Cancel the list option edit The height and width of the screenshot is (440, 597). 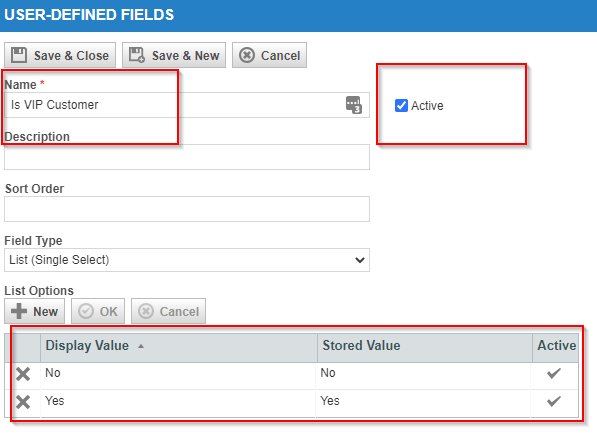[x=169, y=311]
